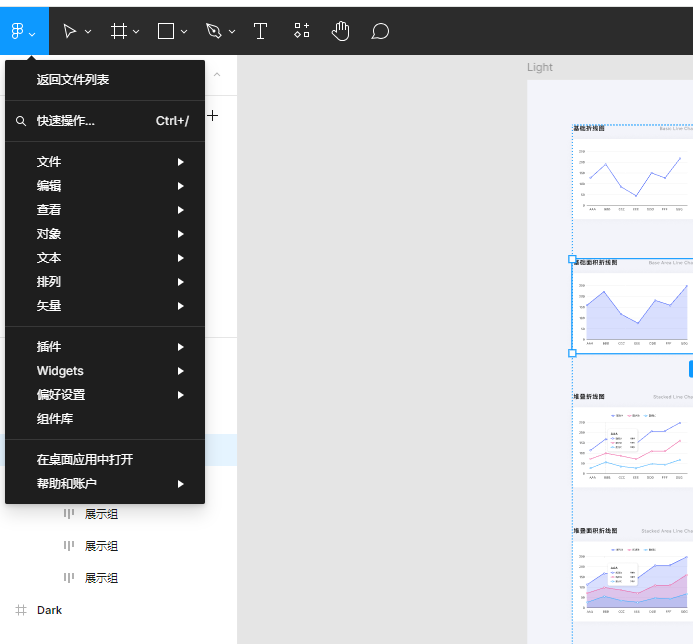This screenshot has height=644, width=693.
Task: Select the Frame tool
Action: (119, 31)
